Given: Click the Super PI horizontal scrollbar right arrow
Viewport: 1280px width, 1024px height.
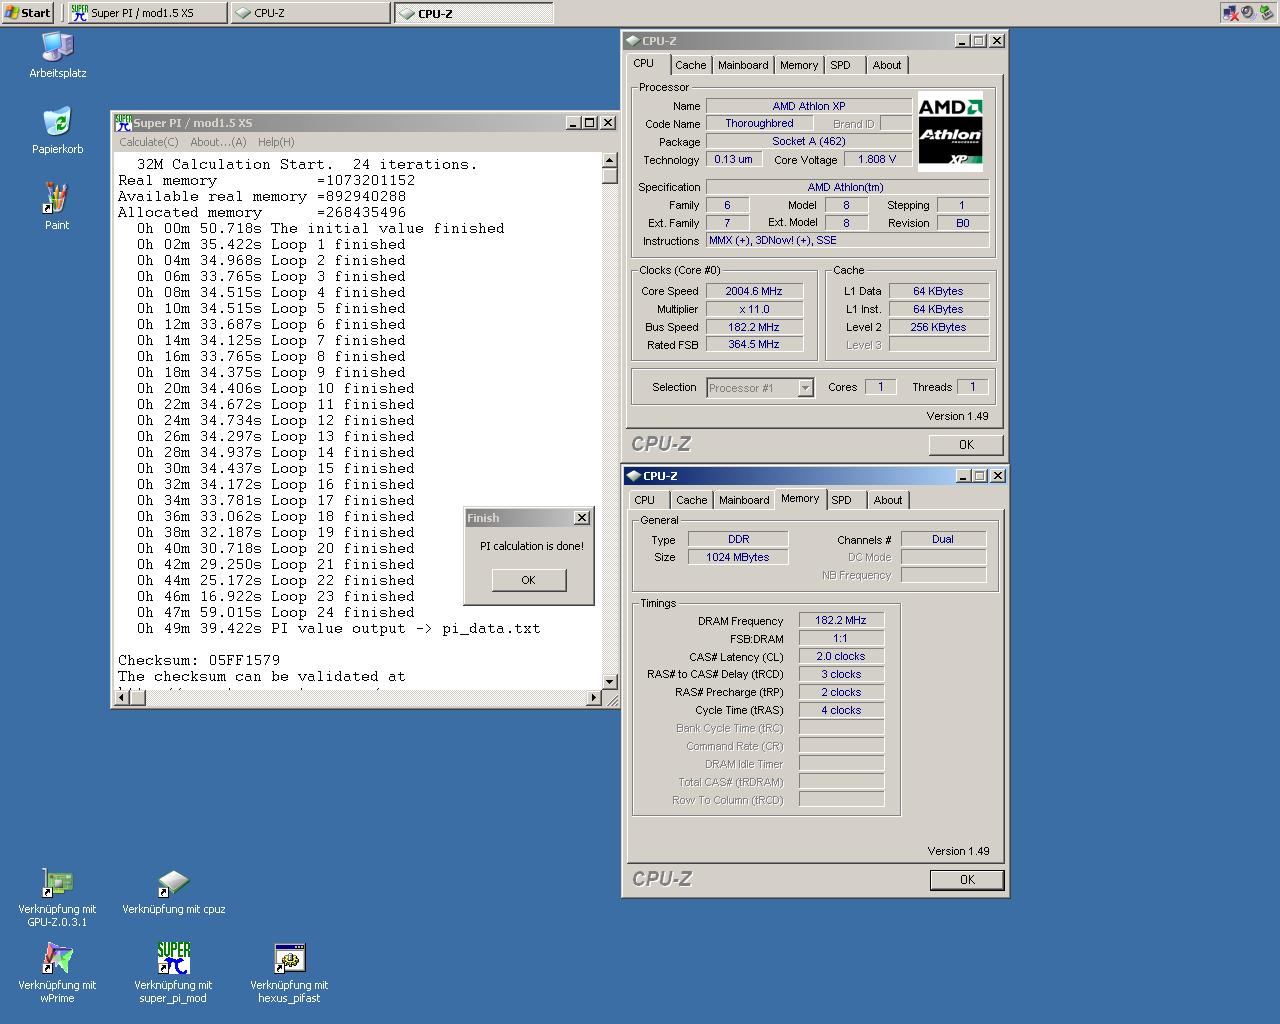Looking at the screenshot, I should coord(594,697).
